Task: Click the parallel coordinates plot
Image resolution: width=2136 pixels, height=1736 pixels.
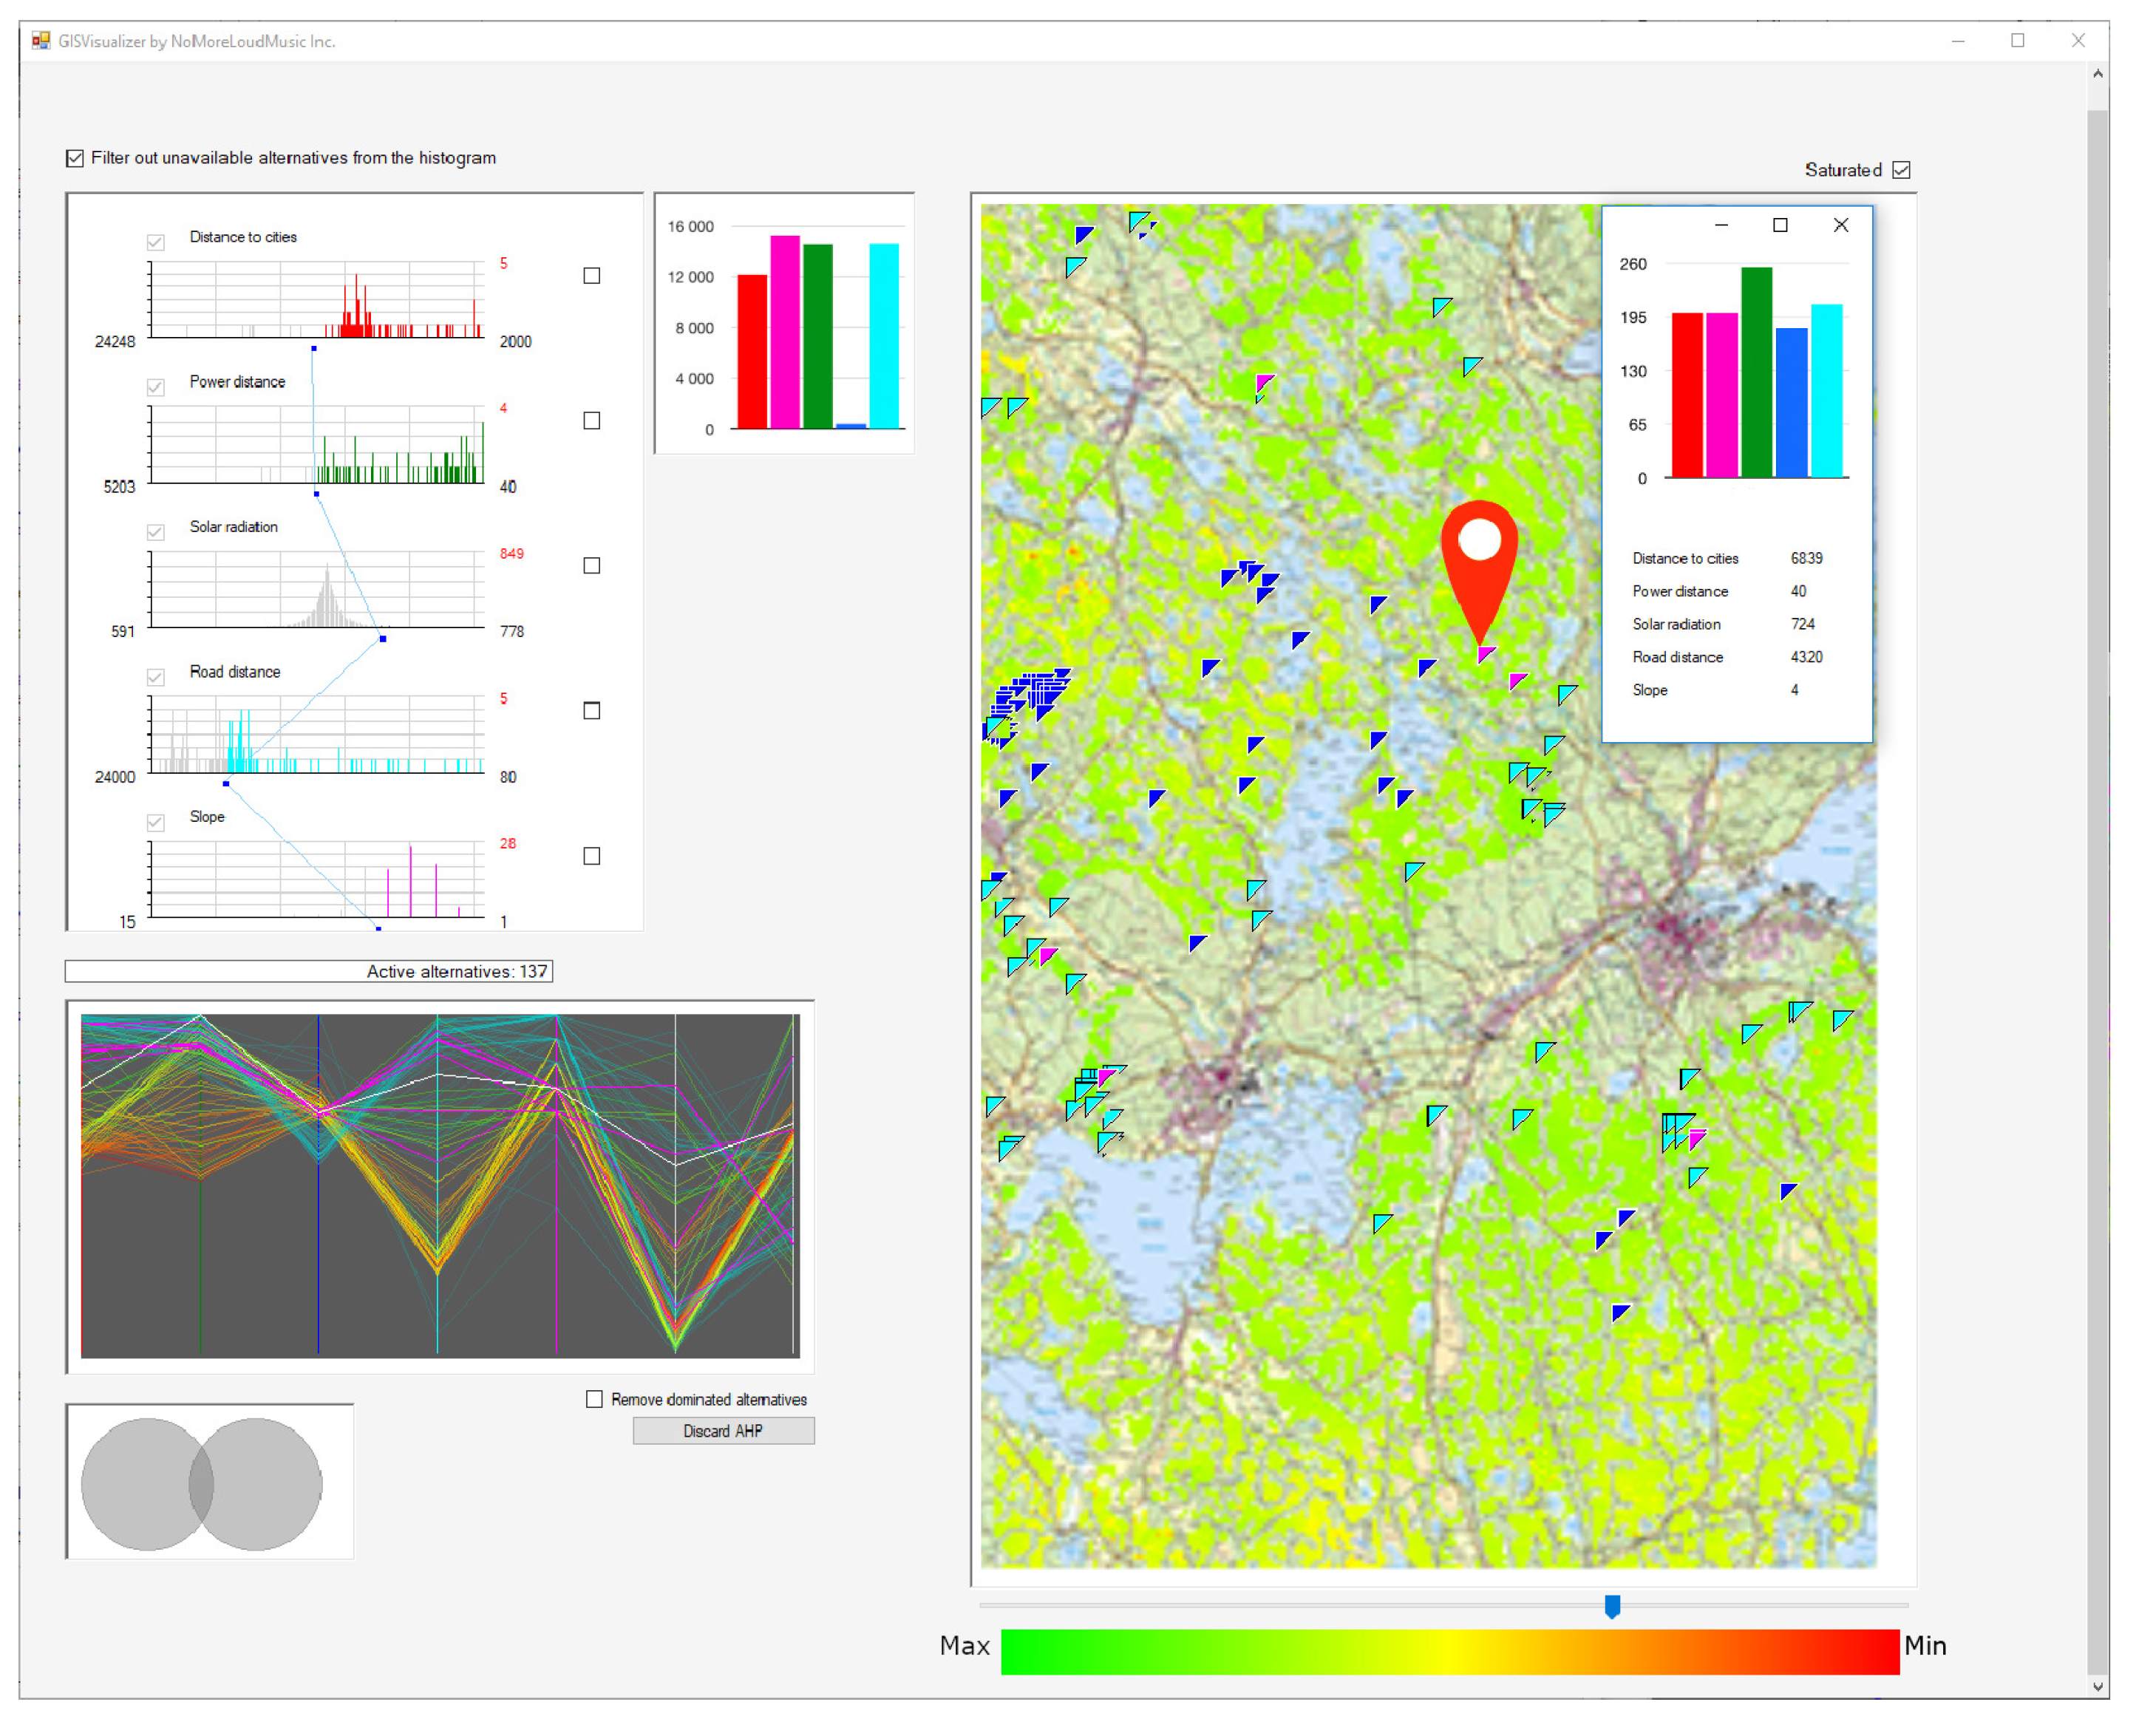Action: (440, 1186)
